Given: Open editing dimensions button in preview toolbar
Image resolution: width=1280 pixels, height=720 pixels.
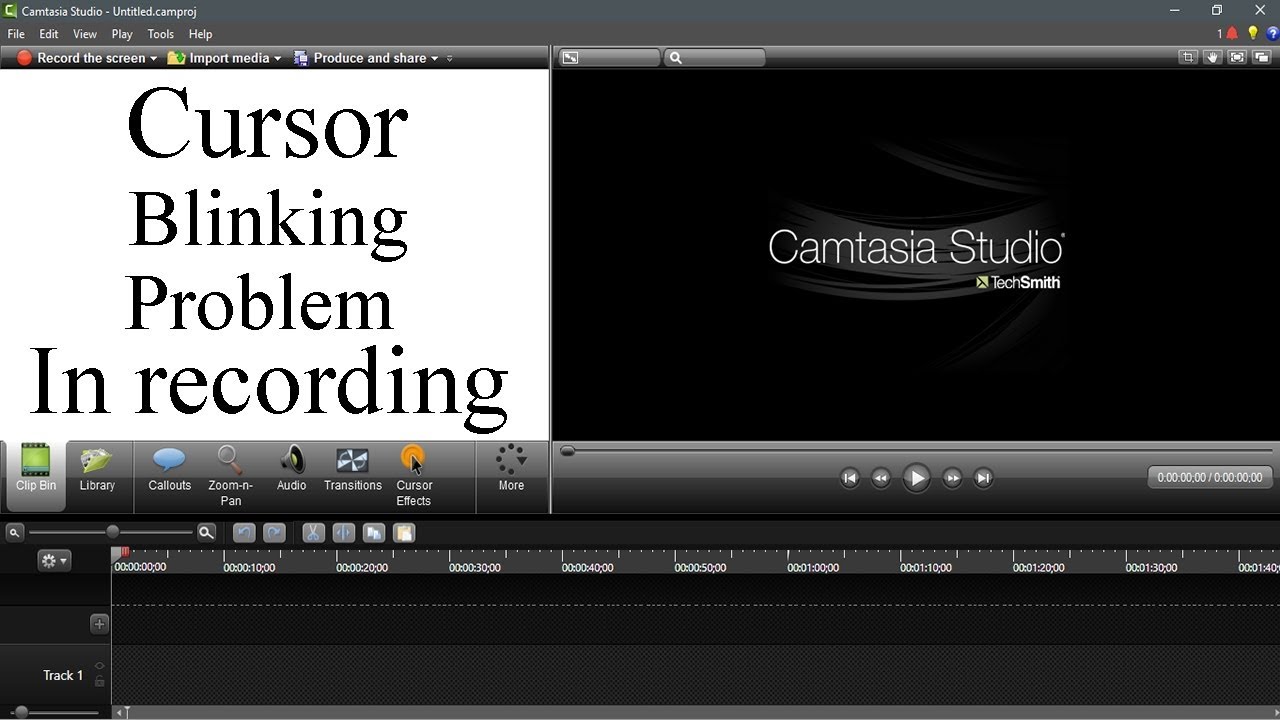Looking at the screenshot, I should 608,58.
